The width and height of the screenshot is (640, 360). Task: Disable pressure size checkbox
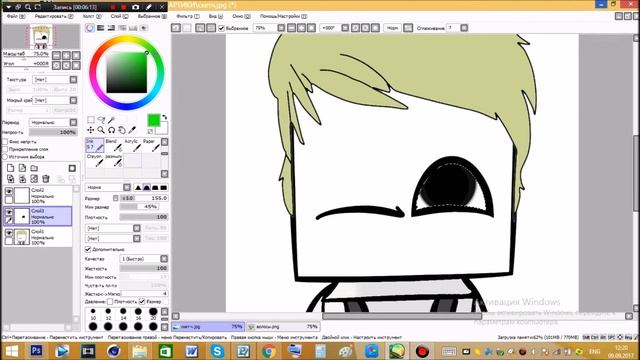pos(142,302)
